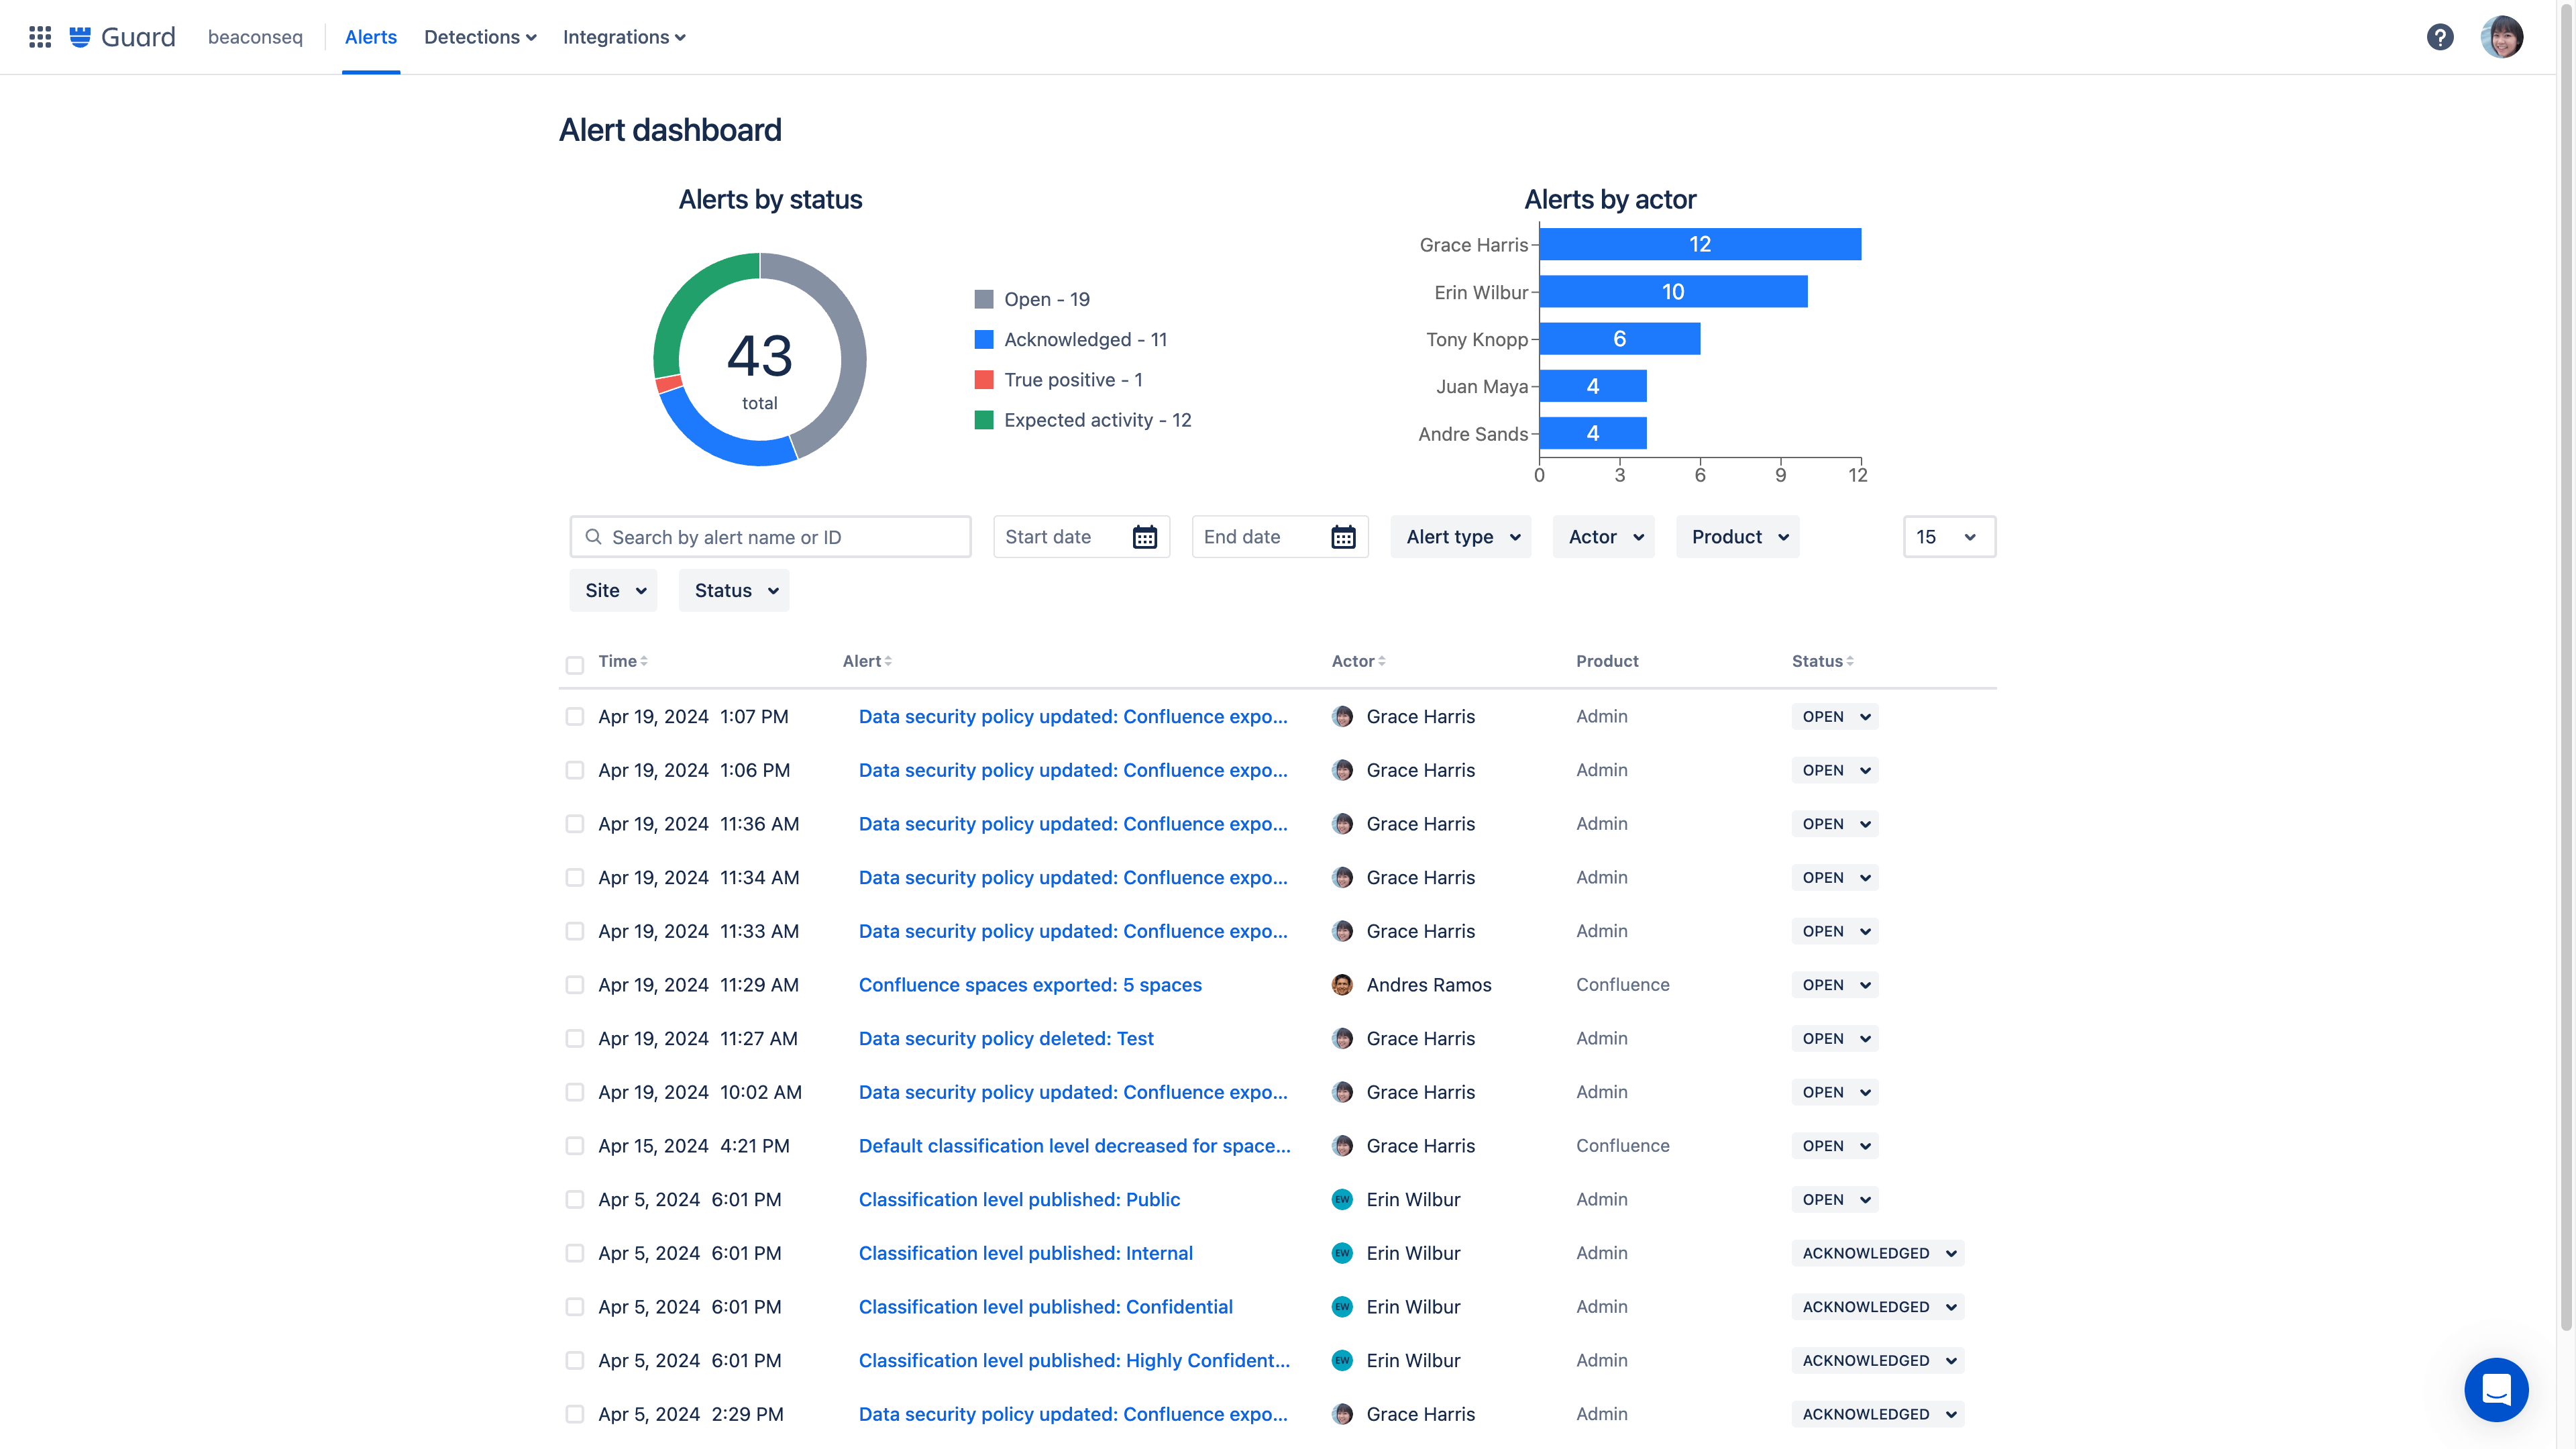
Task: Click the beaconseq workspace link
Action: coord(255,36)
